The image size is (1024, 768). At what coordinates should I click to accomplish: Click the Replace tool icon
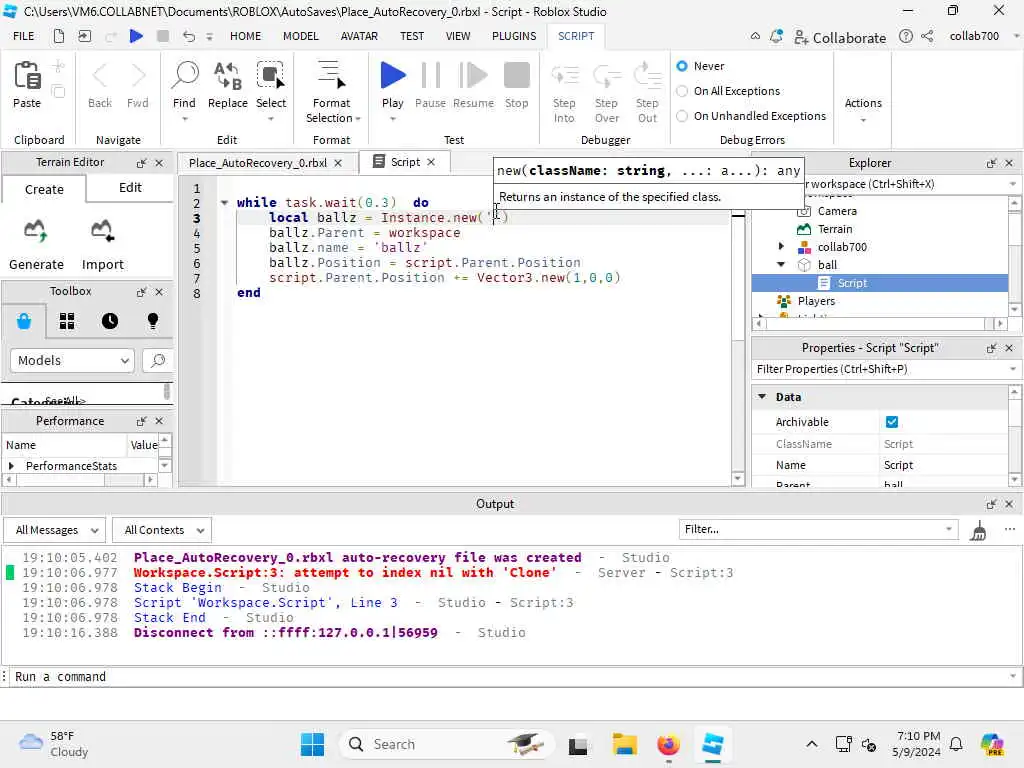click(x=227, y=76)
